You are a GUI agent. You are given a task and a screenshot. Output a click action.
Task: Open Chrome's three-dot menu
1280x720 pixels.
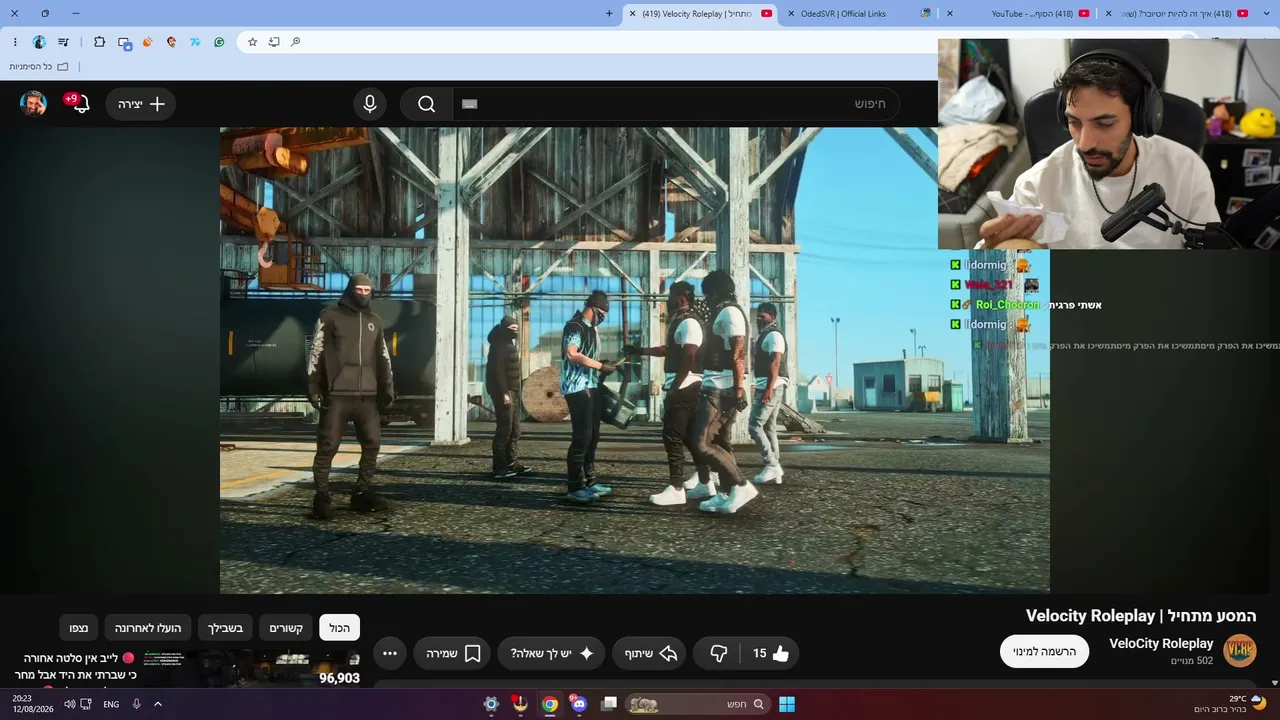(15, 42)
